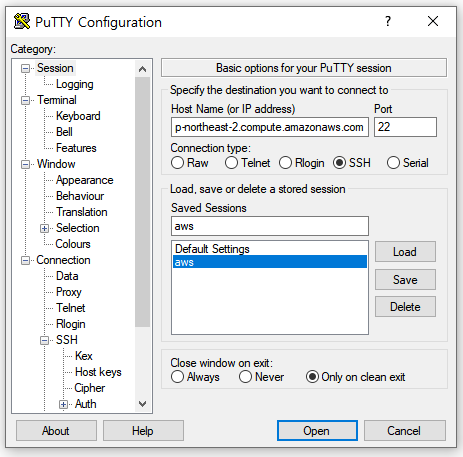The width and height of the screenshot is (463, 457).
Task: Click the category tree scroll down arrow
Action: 143,404
